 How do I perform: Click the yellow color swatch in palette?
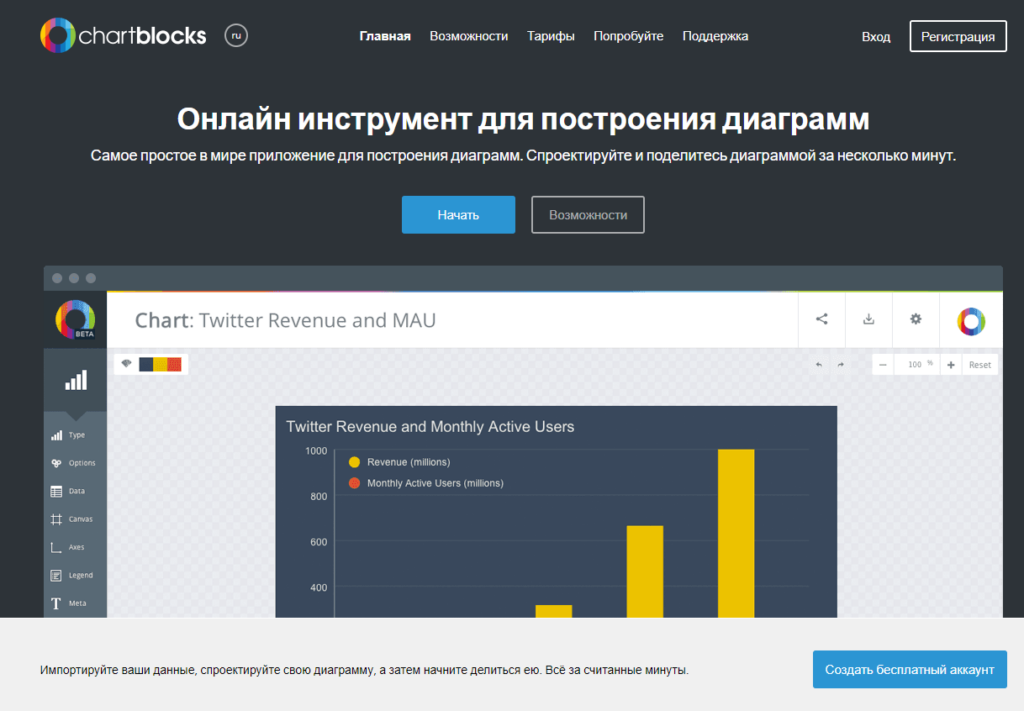tap(160, 364)
